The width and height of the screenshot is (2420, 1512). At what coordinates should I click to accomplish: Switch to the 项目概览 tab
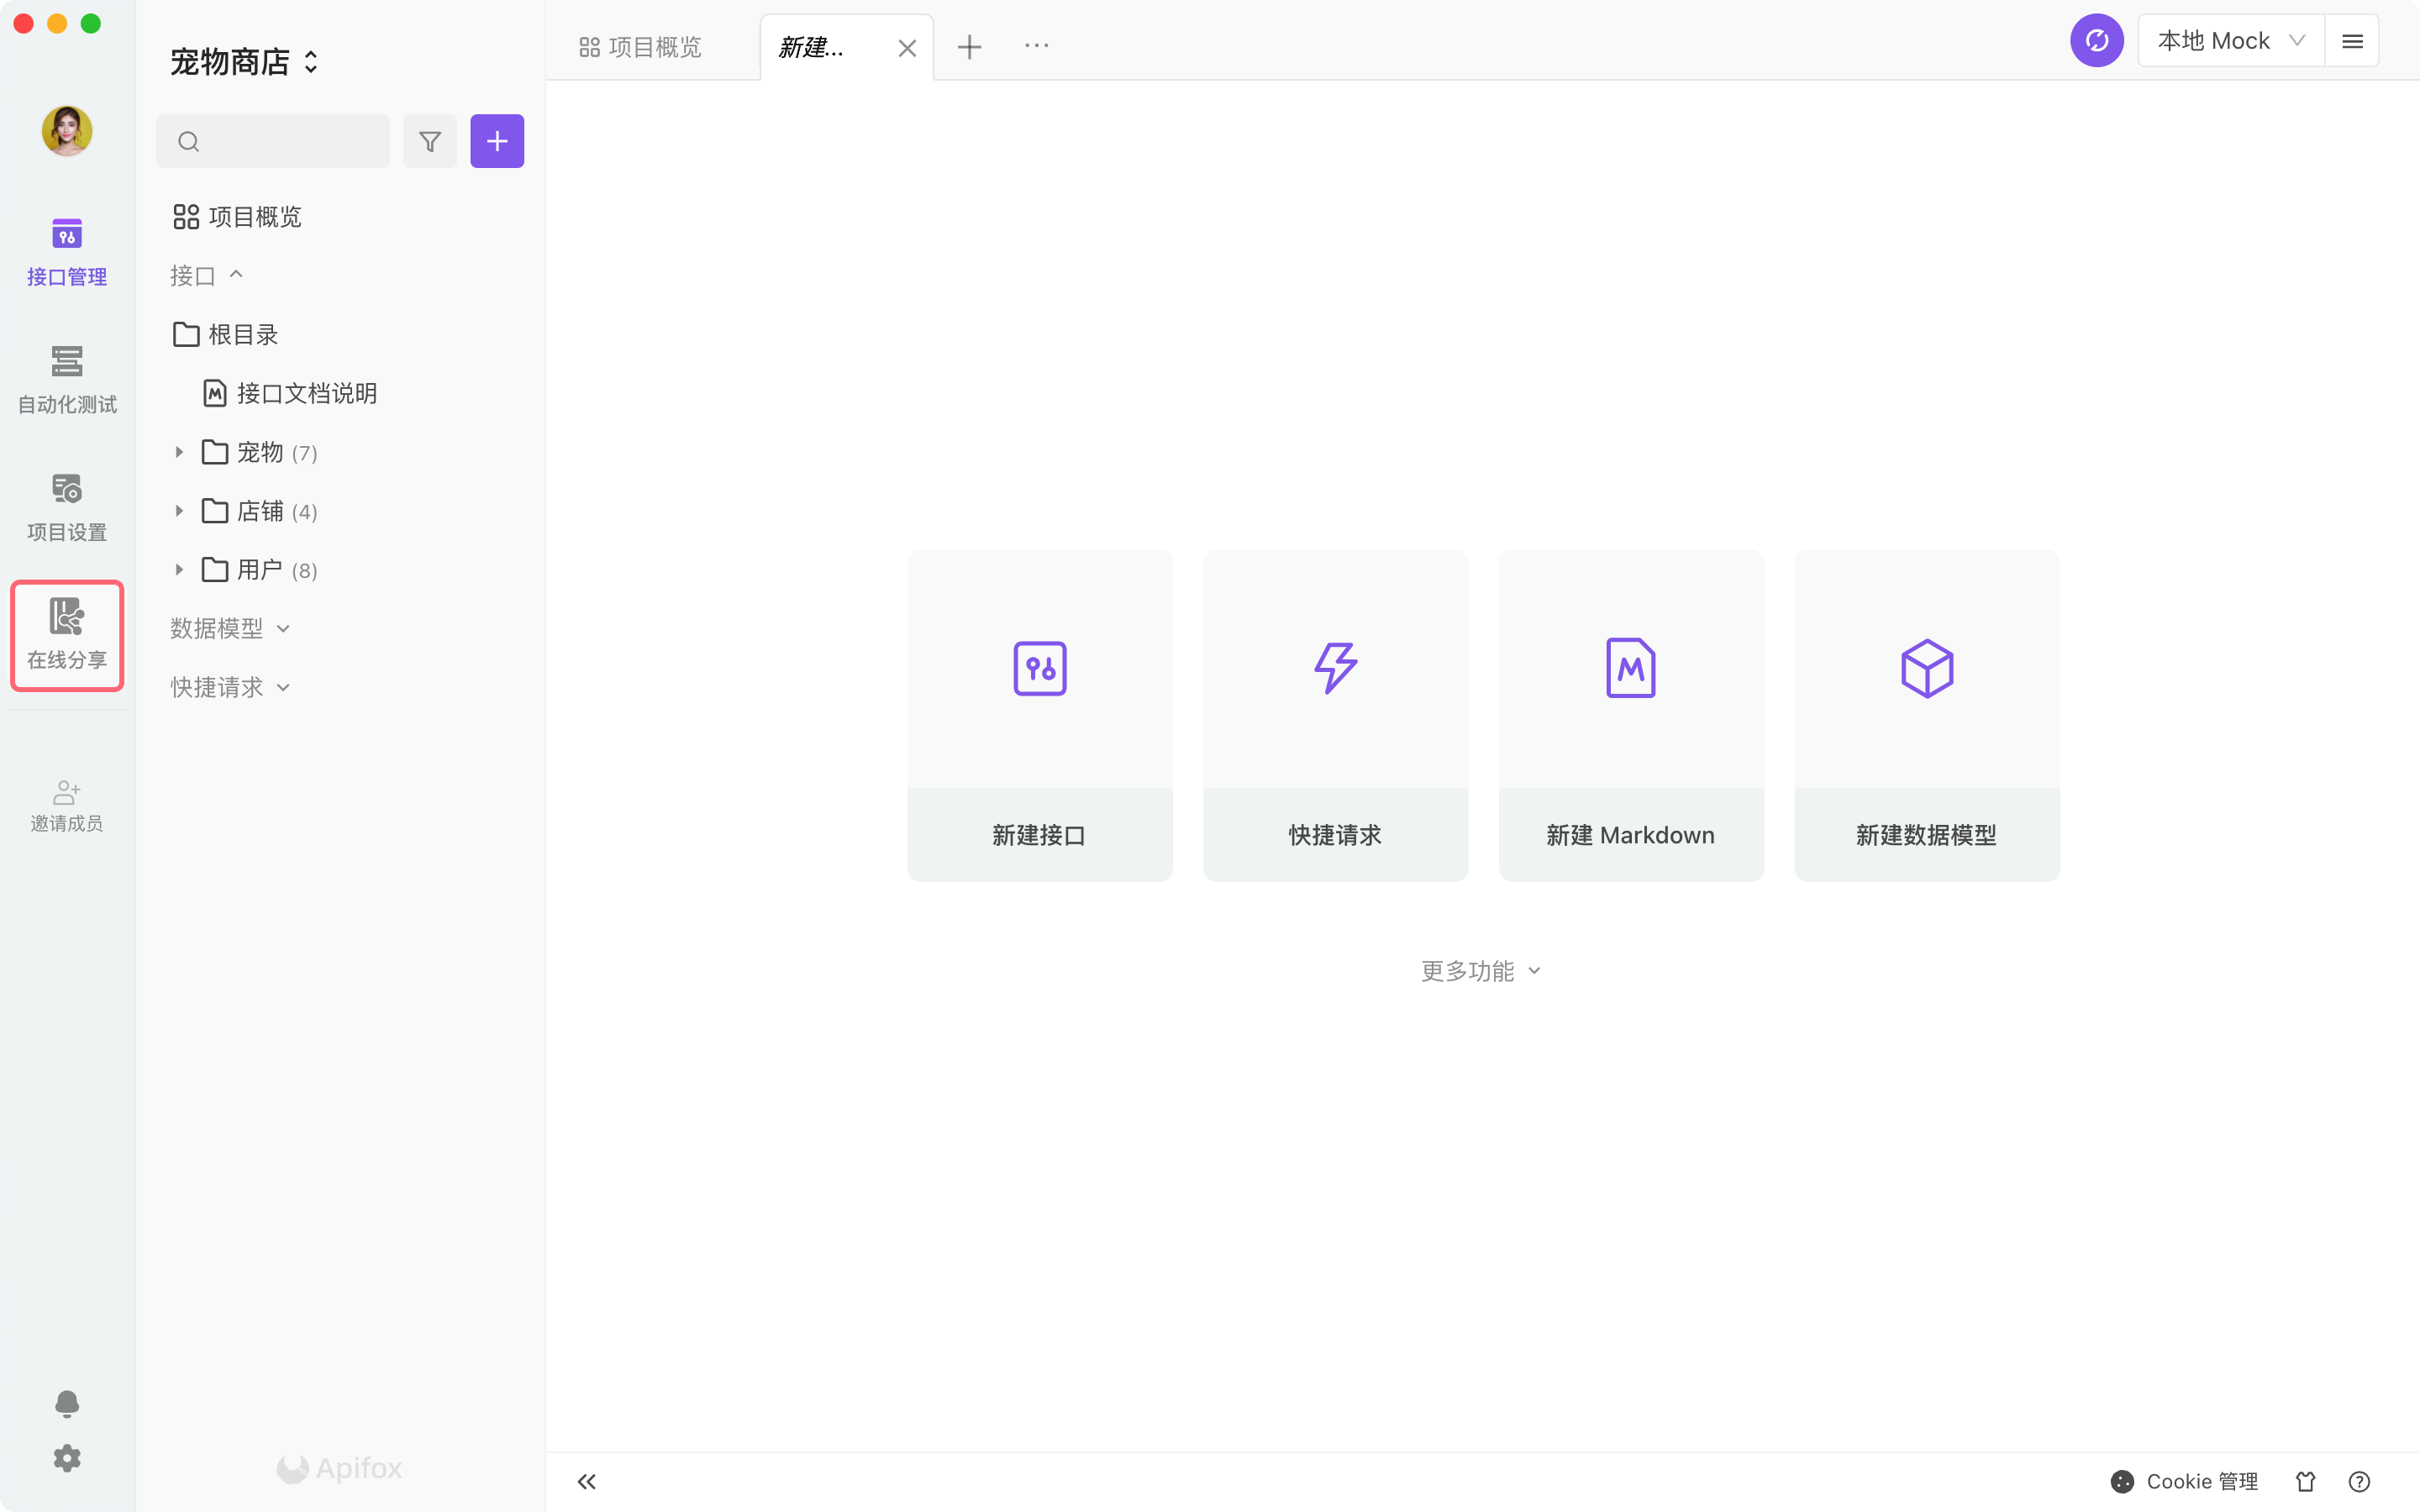641,47
